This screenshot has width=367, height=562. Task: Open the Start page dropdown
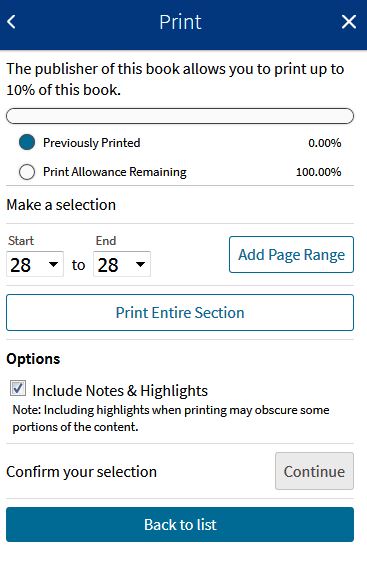(35, 265)
